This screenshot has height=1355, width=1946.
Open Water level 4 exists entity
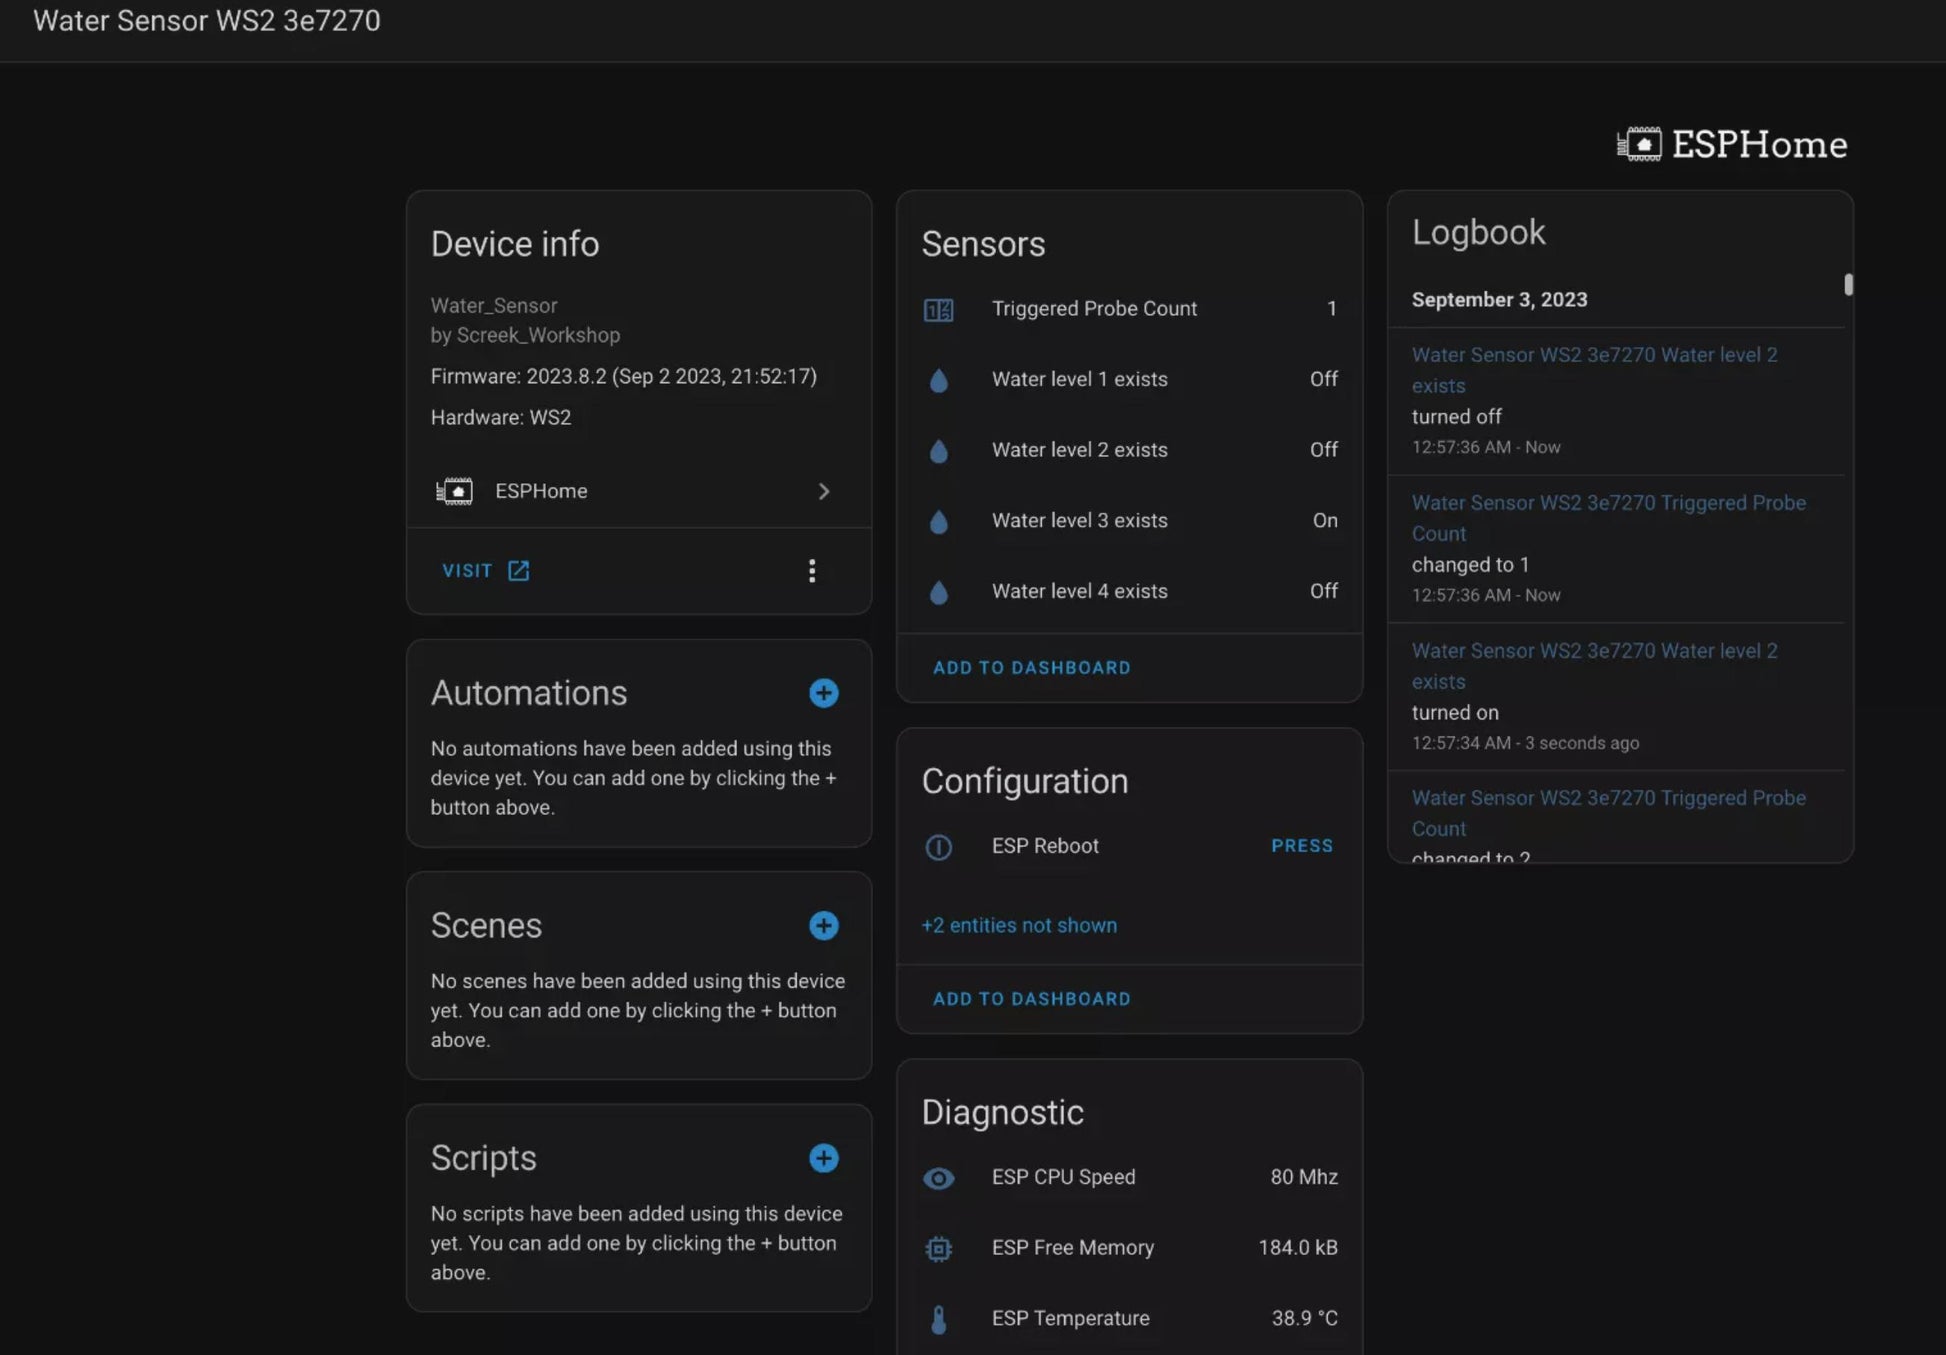click(x=1130, y=591)
